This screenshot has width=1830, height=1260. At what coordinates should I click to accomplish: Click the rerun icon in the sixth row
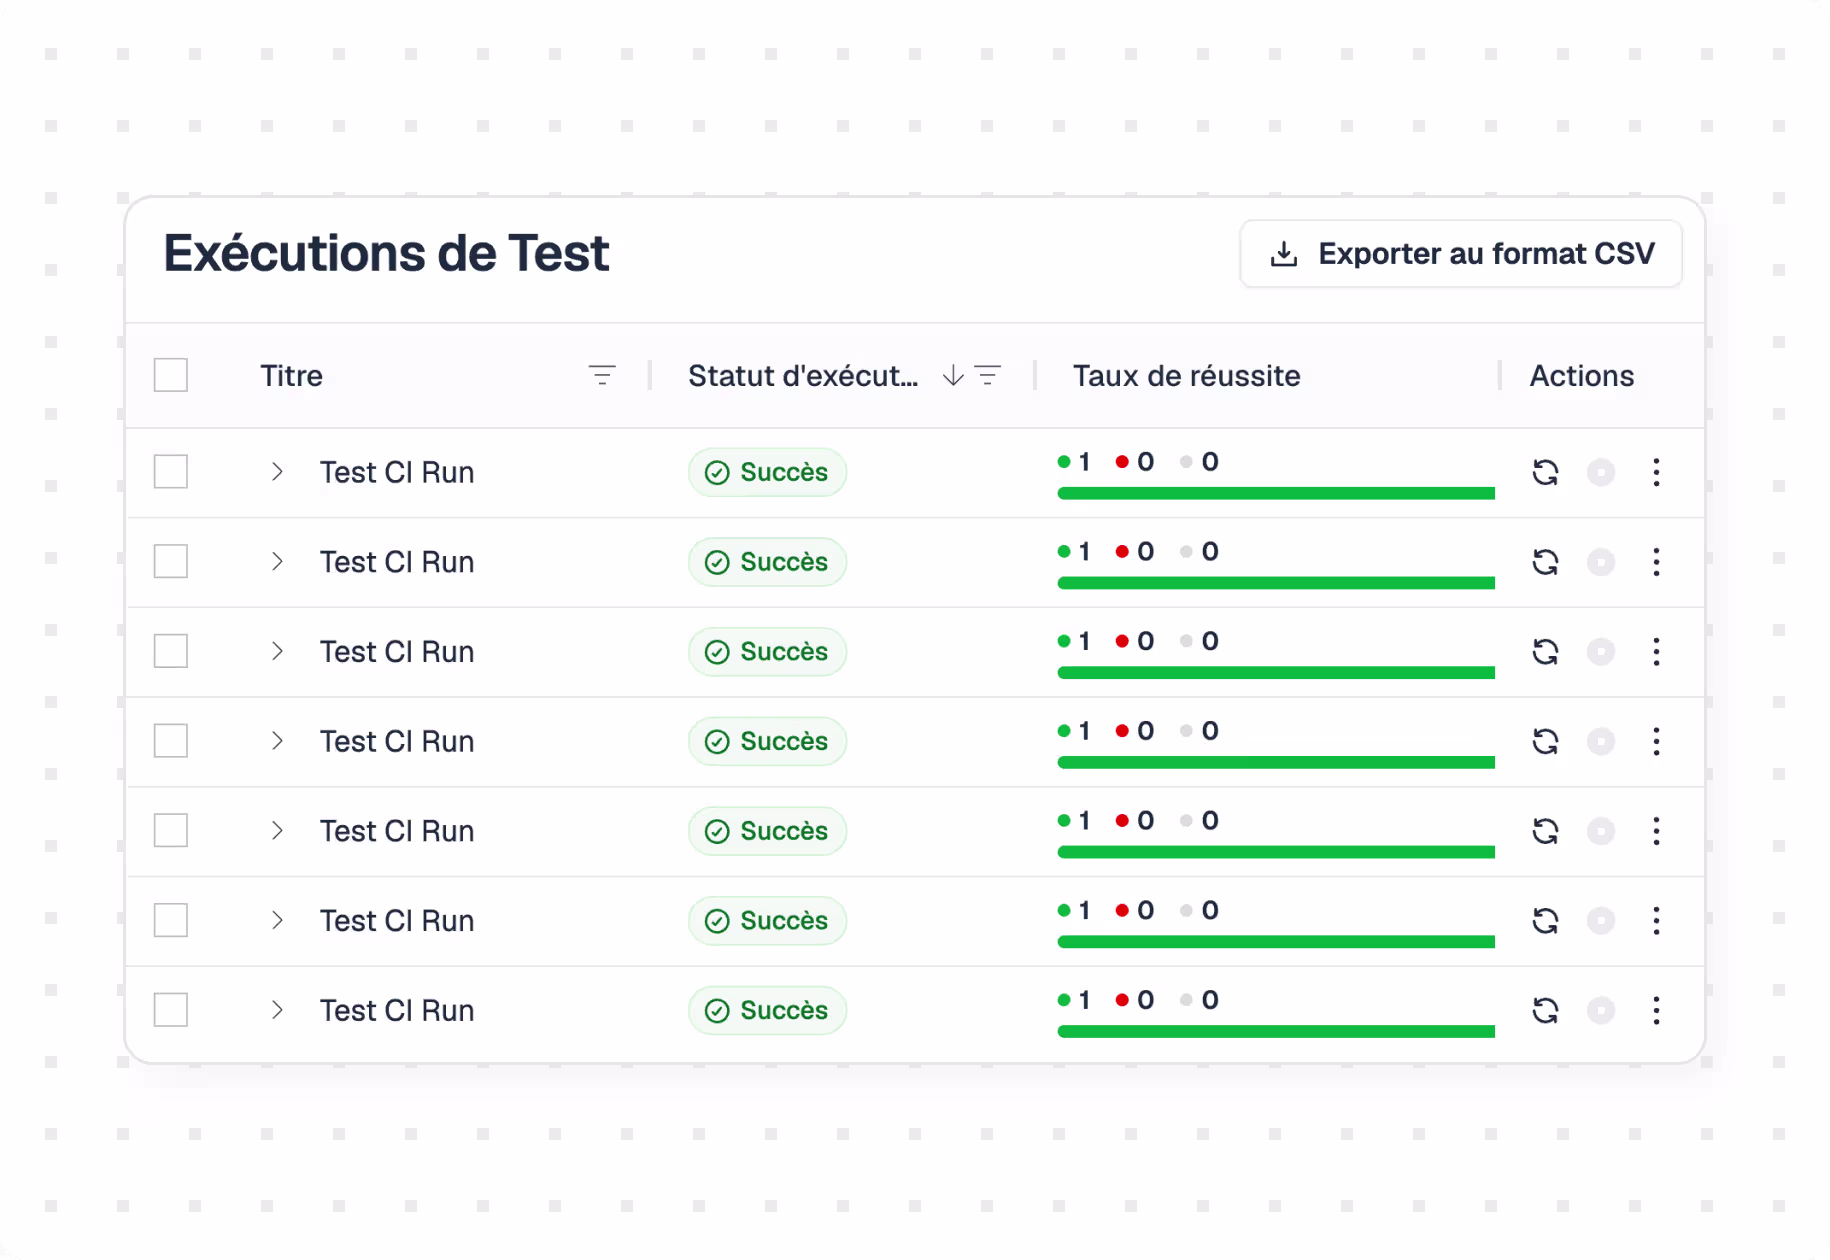(1545, 921)
